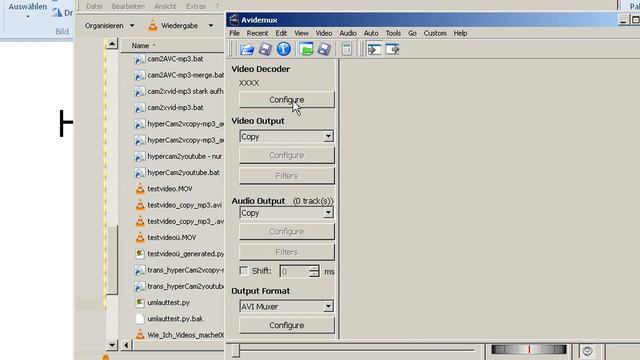640x360 pixels.
Task: Open the Audio Output Copy dropdown
Action: (328, 213)
